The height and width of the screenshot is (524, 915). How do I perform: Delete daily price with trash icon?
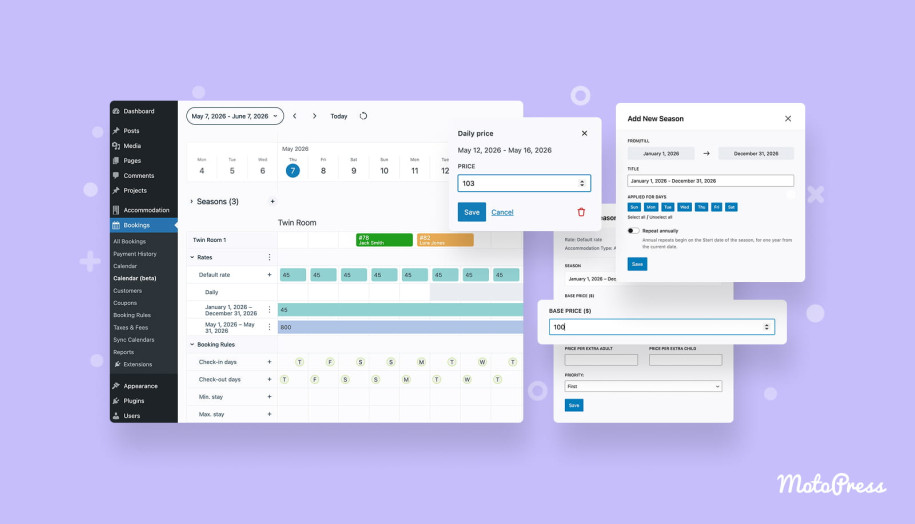coord(581,212)
